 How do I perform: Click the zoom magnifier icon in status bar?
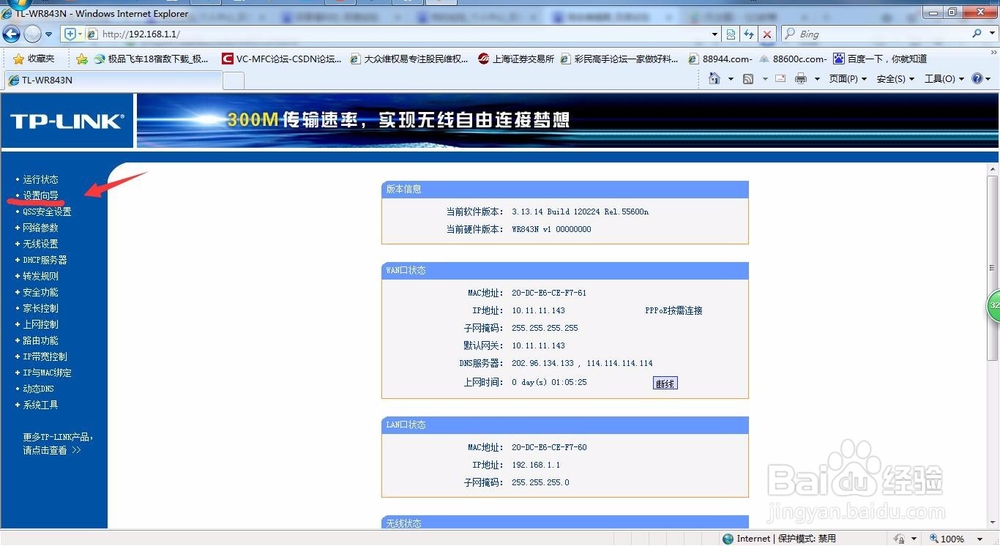[x=934, y=539]
